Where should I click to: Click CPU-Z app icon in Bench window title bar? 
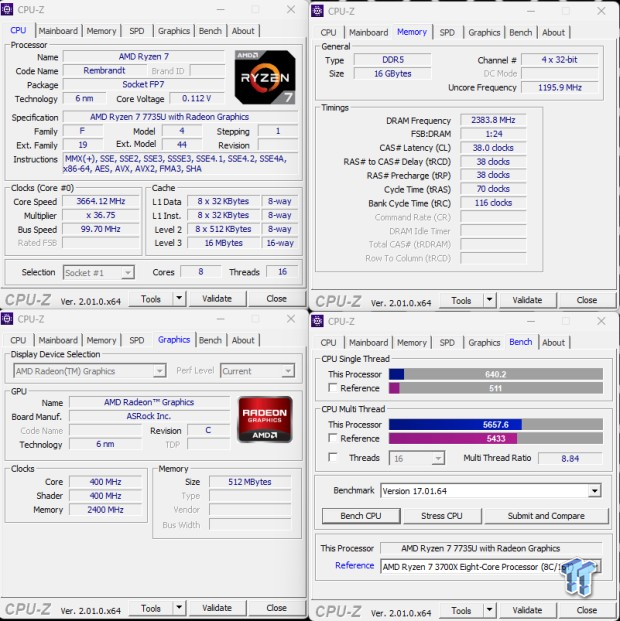(317, 321)
